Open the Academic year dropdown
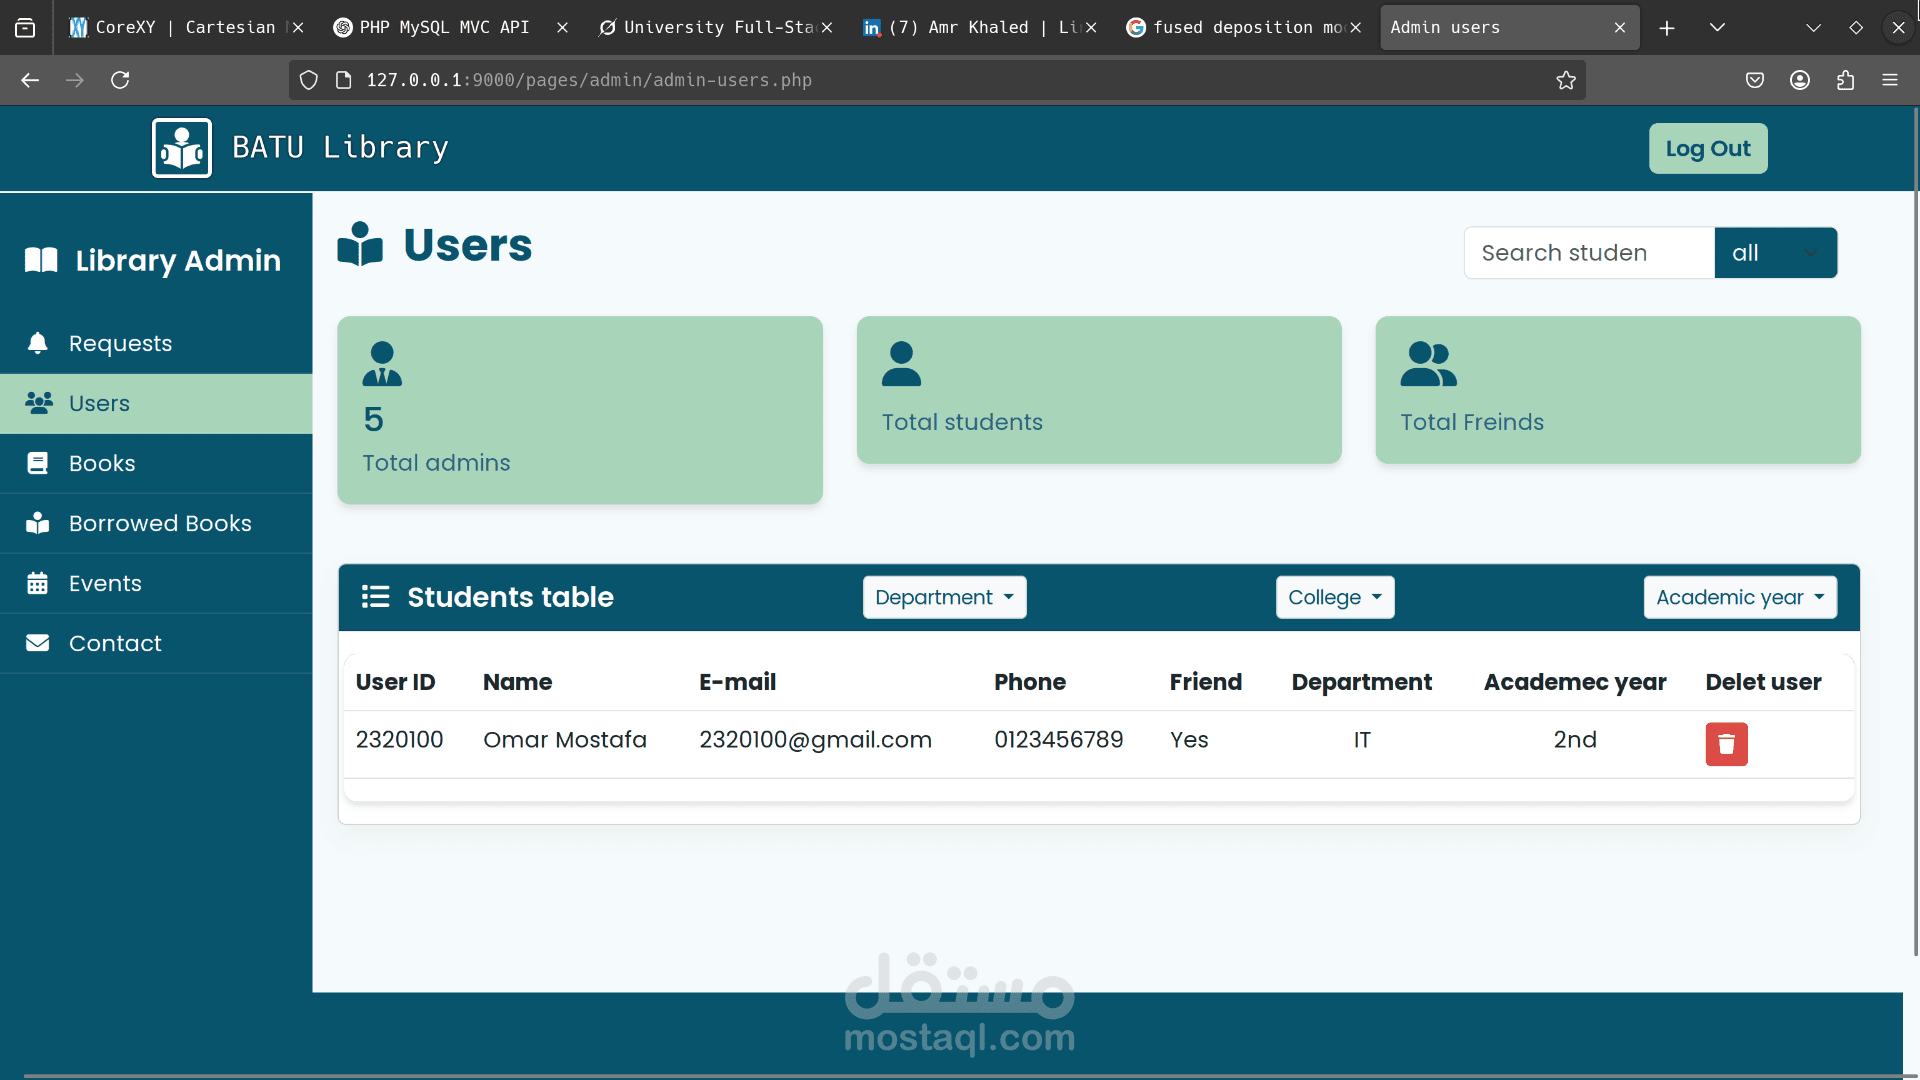 coord(1739,597)
